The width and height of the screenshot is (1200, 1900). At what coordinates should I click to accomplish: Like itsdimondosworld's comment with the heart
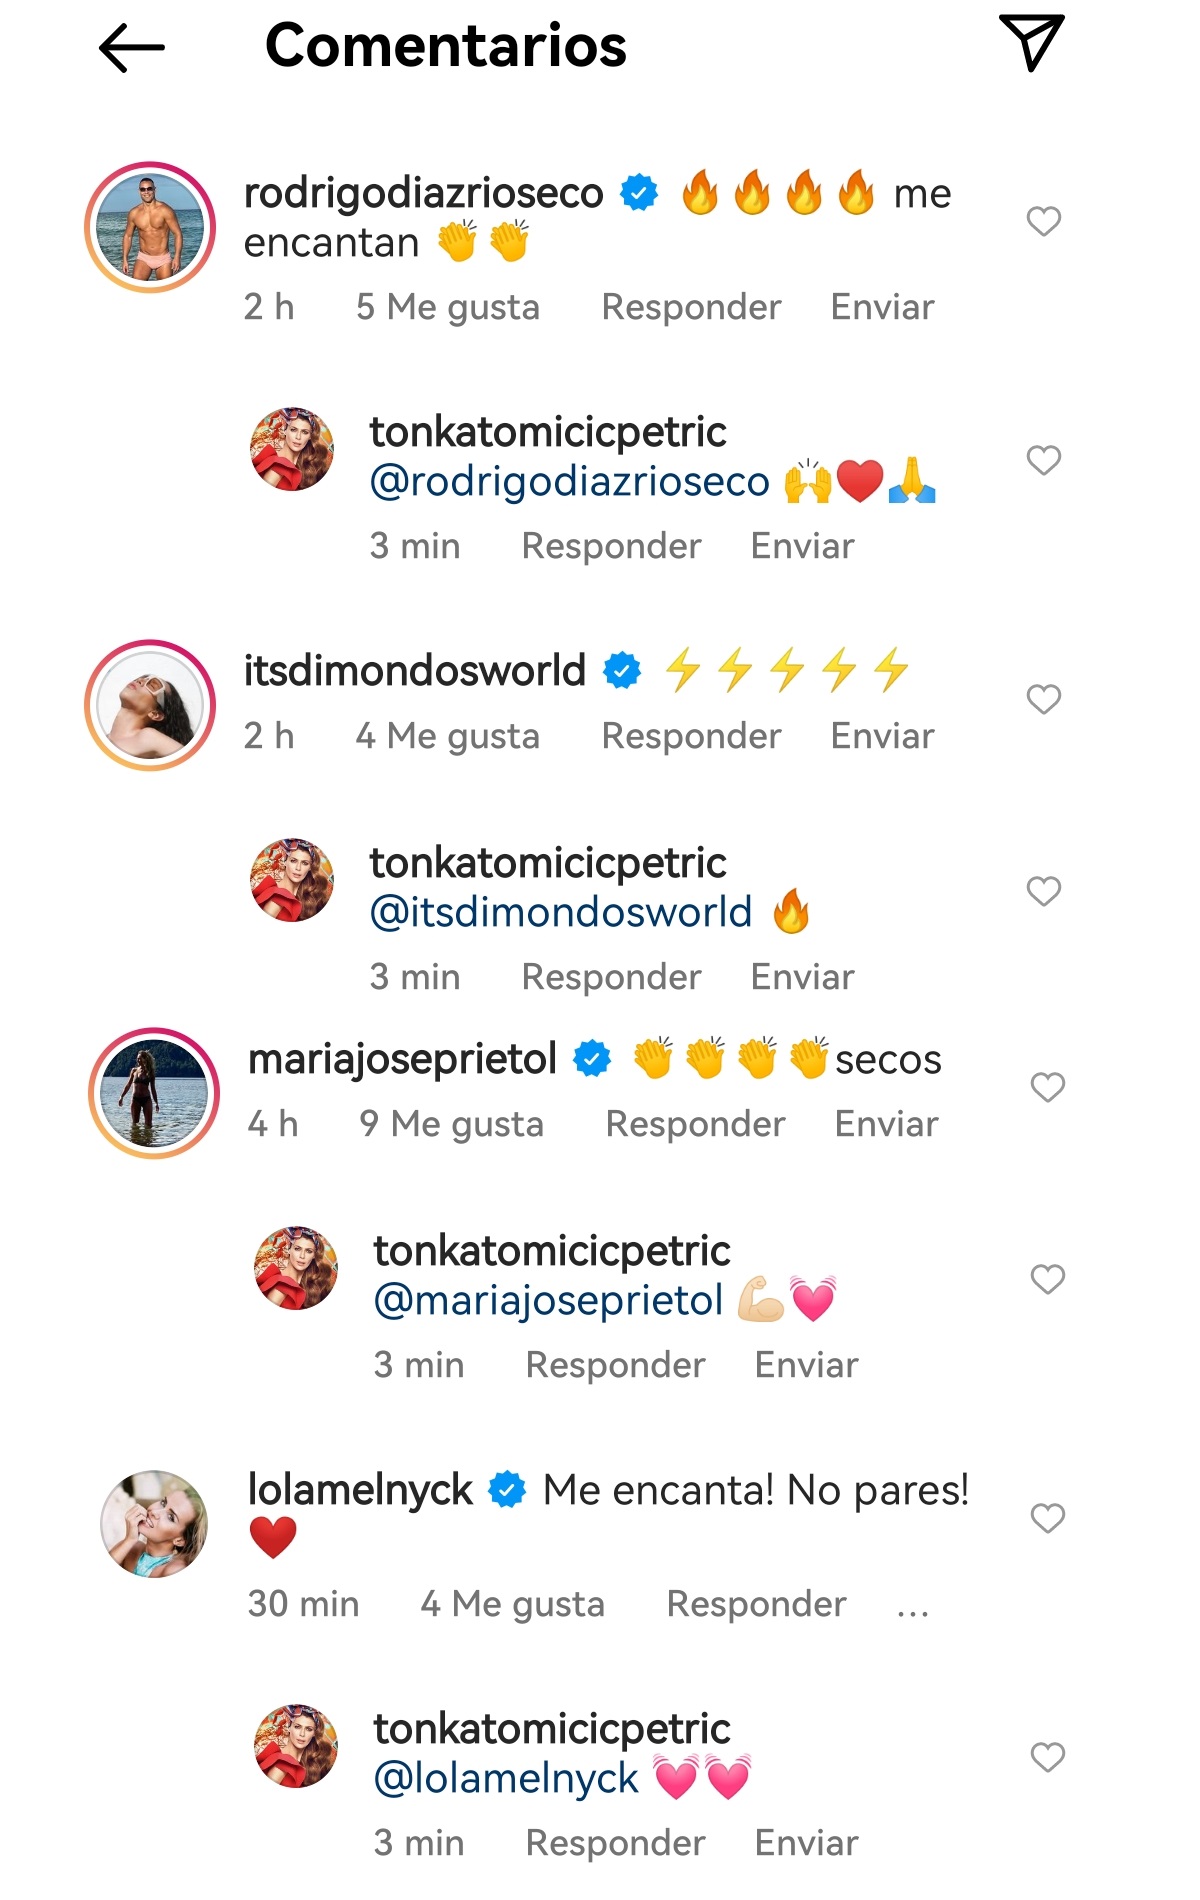click(1044, 698)
